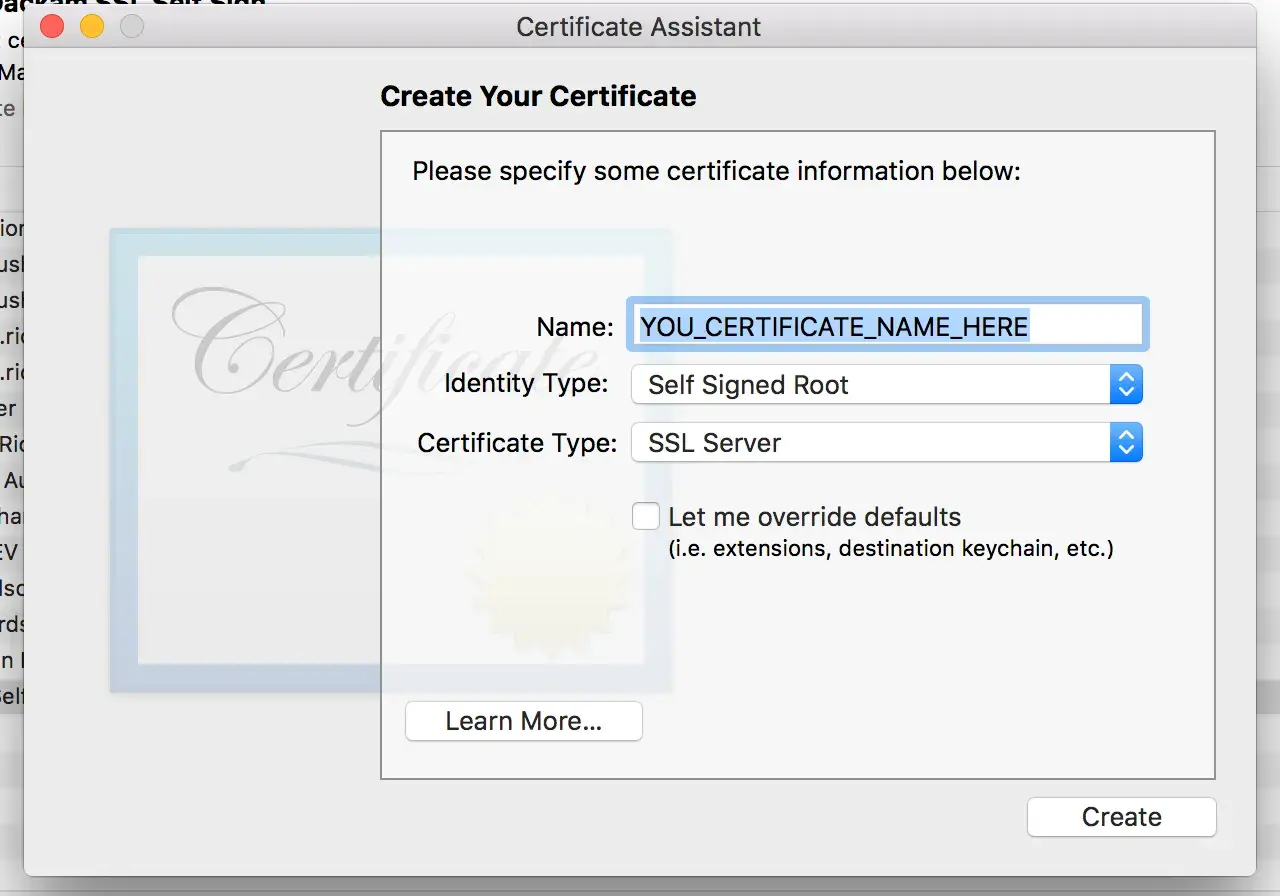Screen dimensions: 1280x896
Task: Click the Learn More button
Action: pyautogui.click(x=523, y=721)
